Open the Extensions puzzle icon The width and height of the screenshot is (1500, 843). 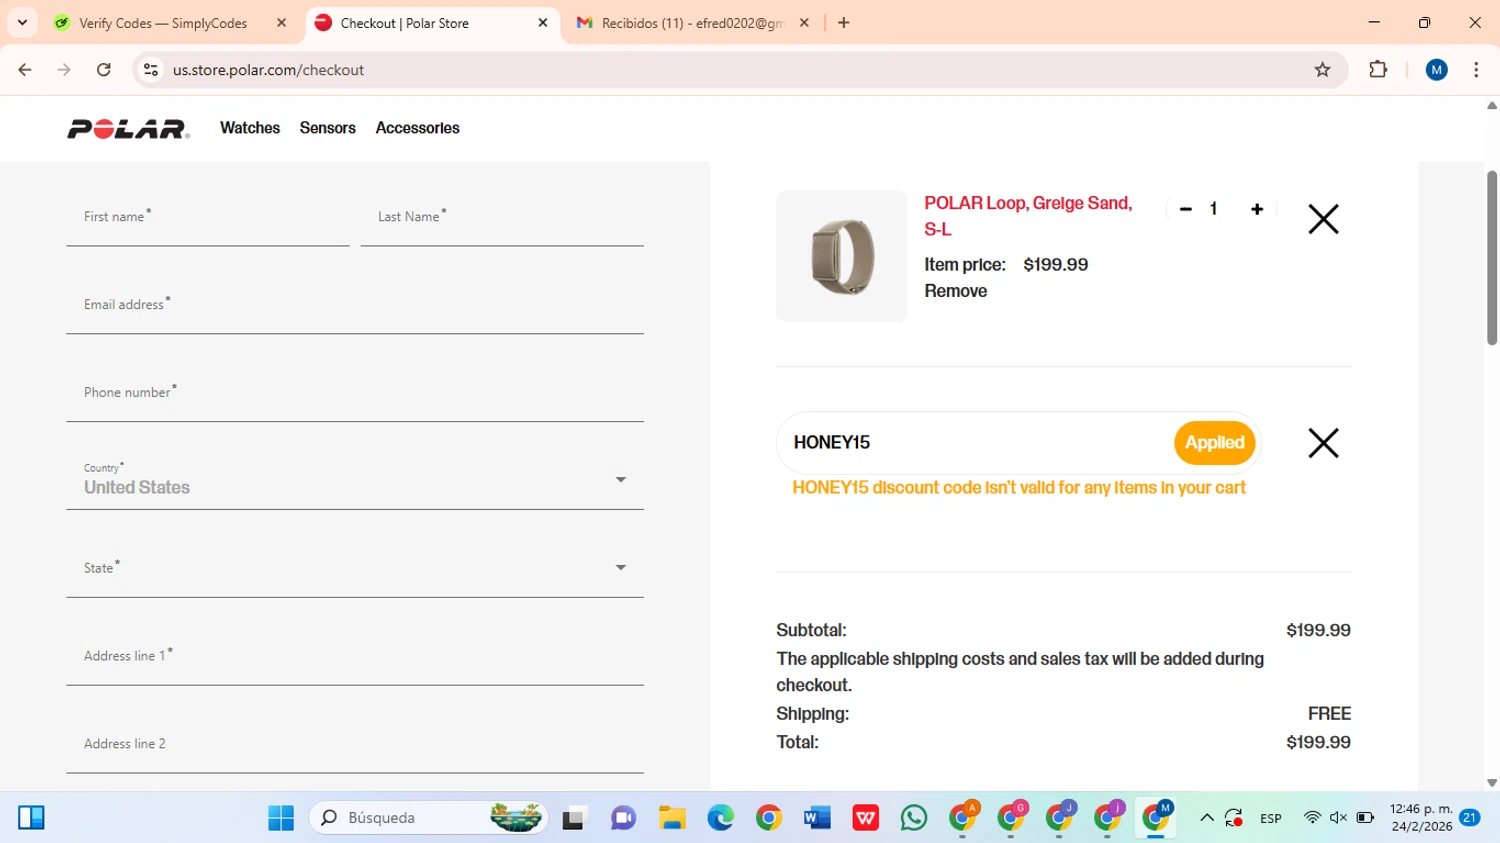(x=1378, y=70)
